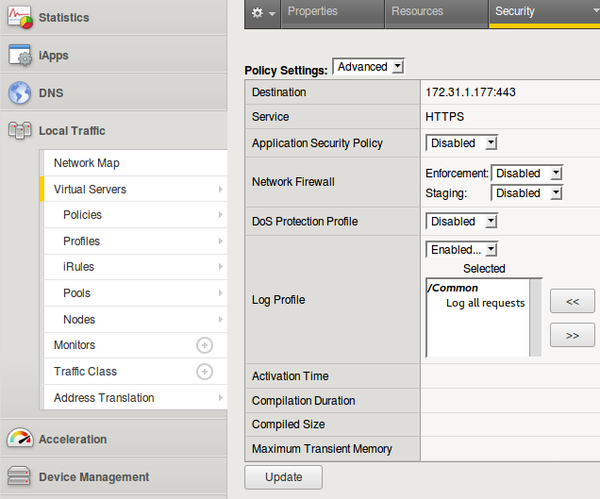Click the iApps panel icon
This screenshot has width=600, height=499.
click(x=20, y=55)
